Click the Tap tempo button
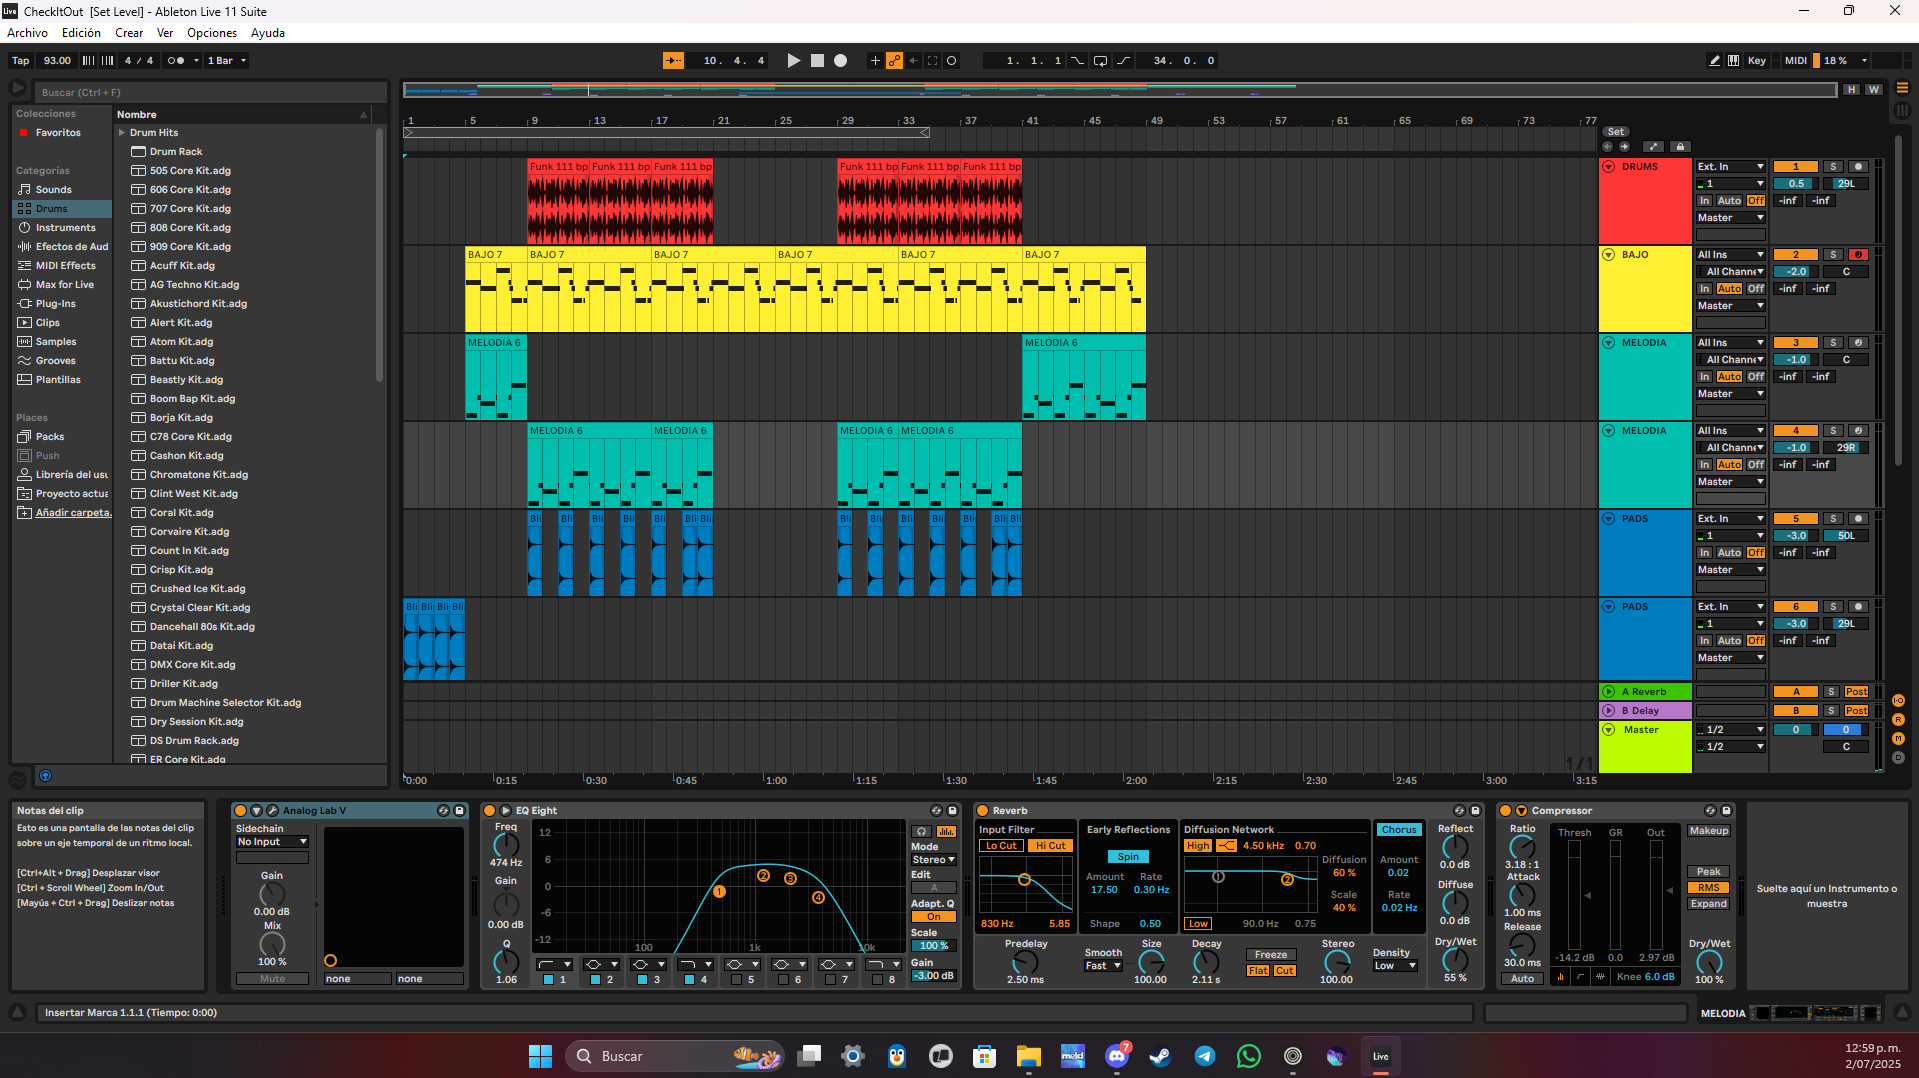The width and height of the screenshot is (1919, 1078). coord(21,61)
